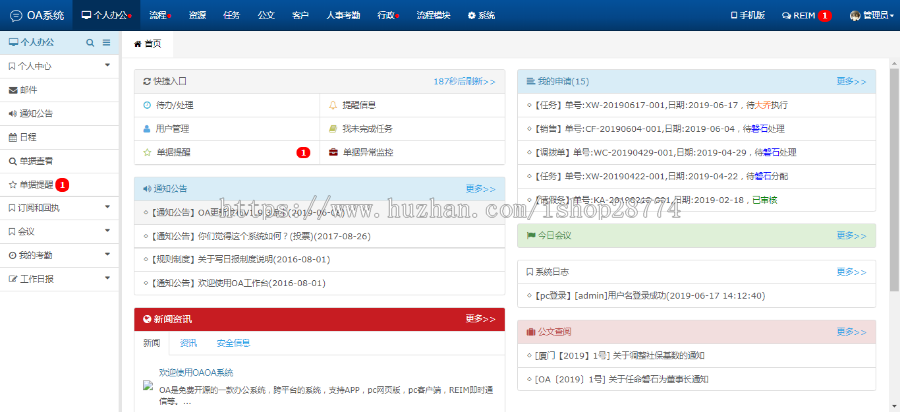Open 邮件 in the sidebar
The height and width of the screenshot is (412, 900).
tap(60, 90)
